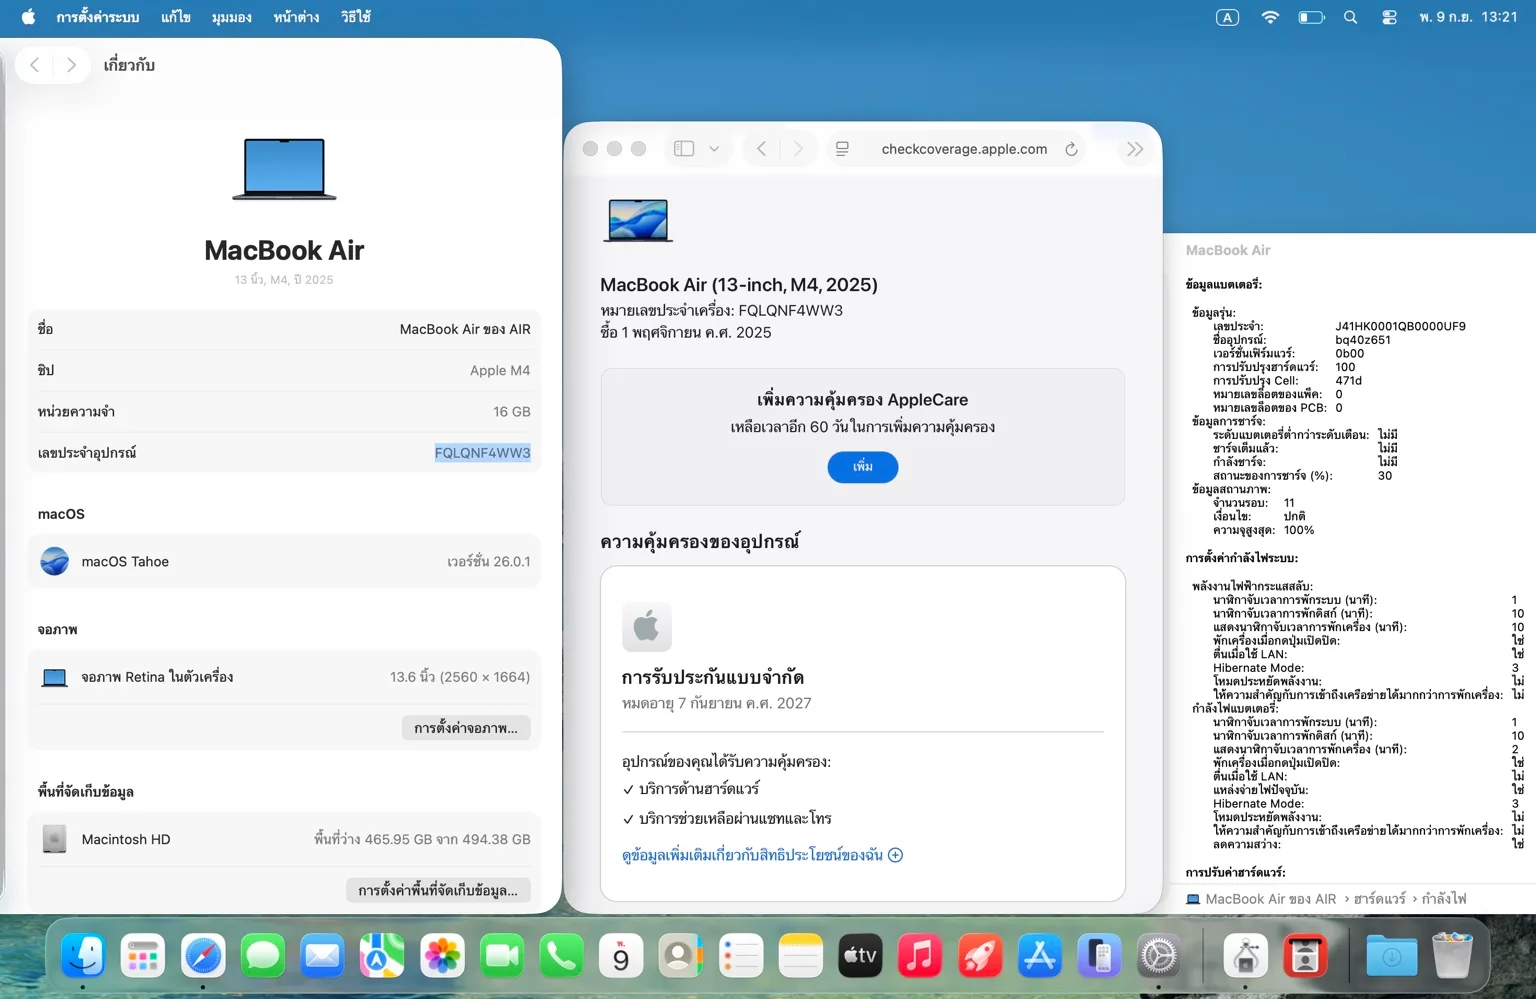The image size is (1536, 999).
Task: Click MacBook Air thumbnail on coverage page
Action: coord(638,221)
